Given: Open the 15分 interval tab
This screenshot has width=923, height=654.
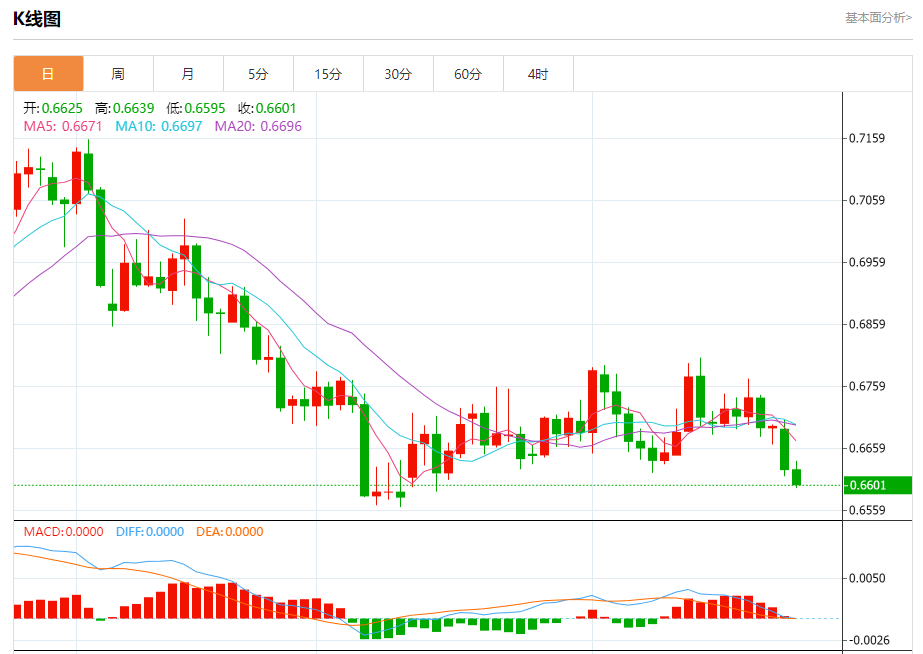Looking at the screenshot, I should point(328,74).
